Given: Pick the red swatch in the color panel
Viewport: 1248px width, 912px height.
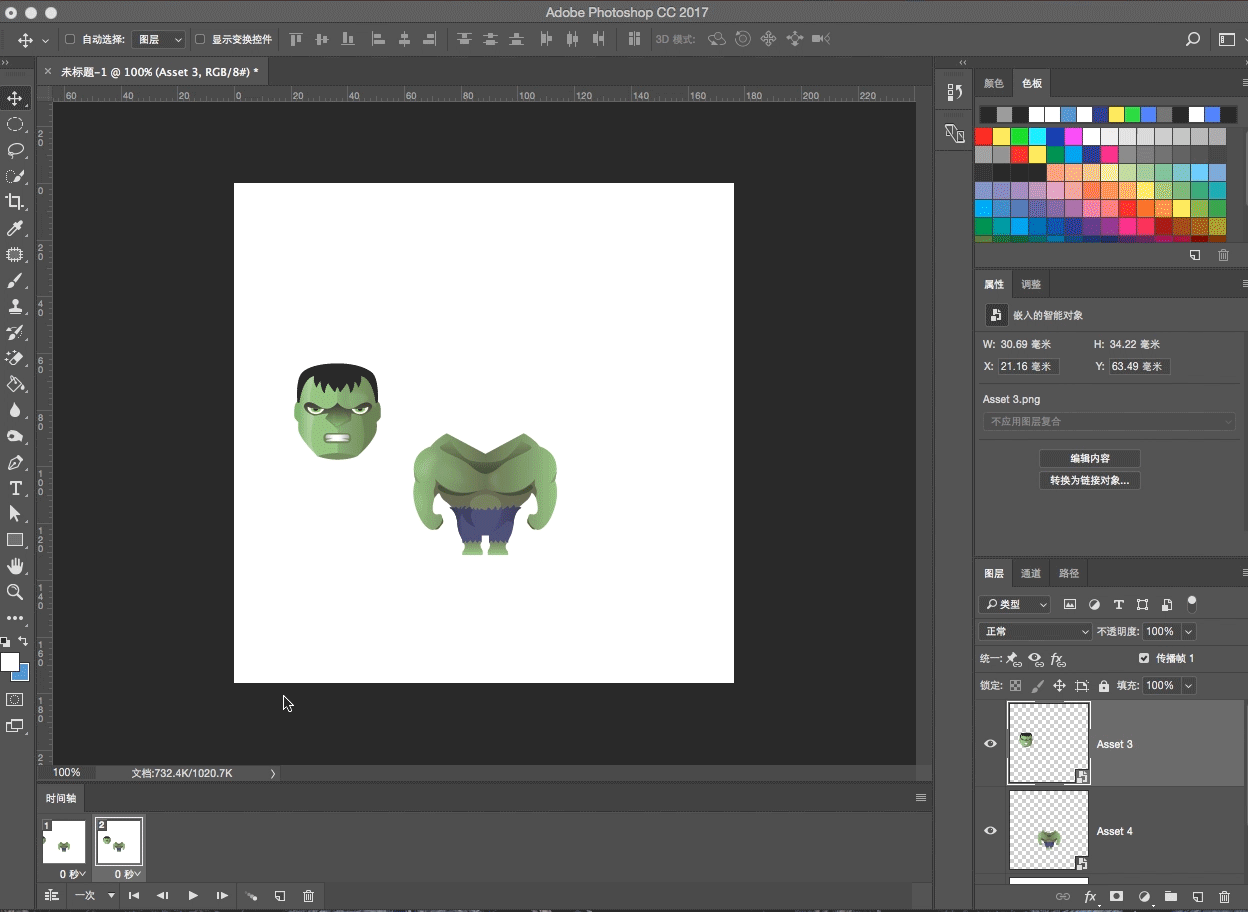Looking at the screenshot, I should (984, 136).
